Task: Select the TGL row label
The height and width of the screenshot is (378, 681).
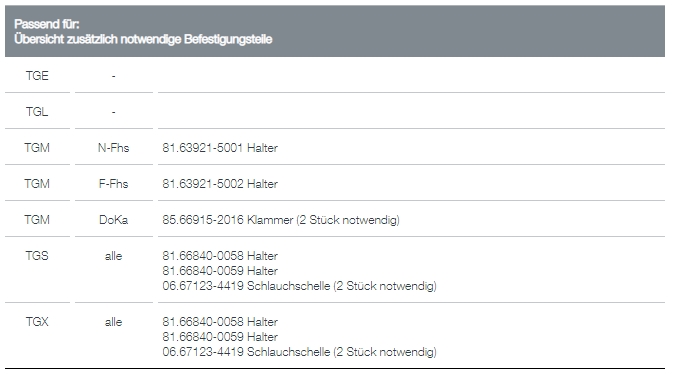Action: click(x=37, y=112)
